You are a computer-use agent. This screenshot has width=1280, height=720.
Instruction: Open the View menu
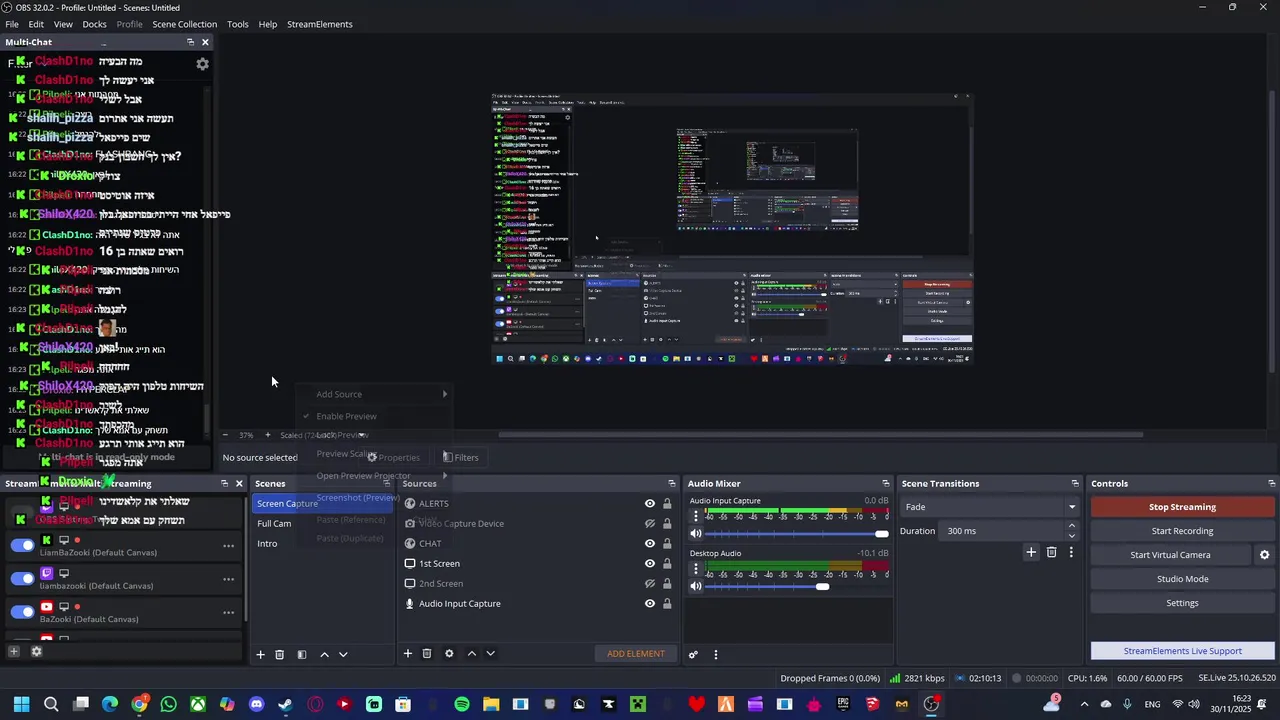[63, 24]
